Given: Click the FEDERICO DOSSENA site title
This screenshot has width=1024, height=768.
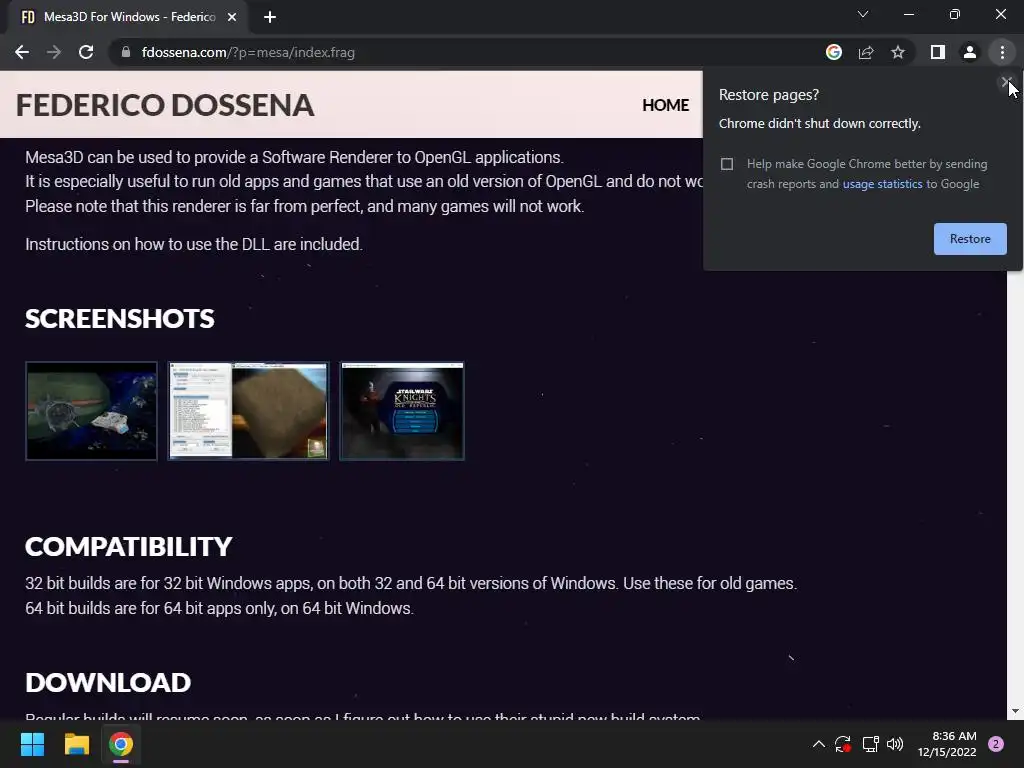Looking at the screenshot, I should click(165, 105).
